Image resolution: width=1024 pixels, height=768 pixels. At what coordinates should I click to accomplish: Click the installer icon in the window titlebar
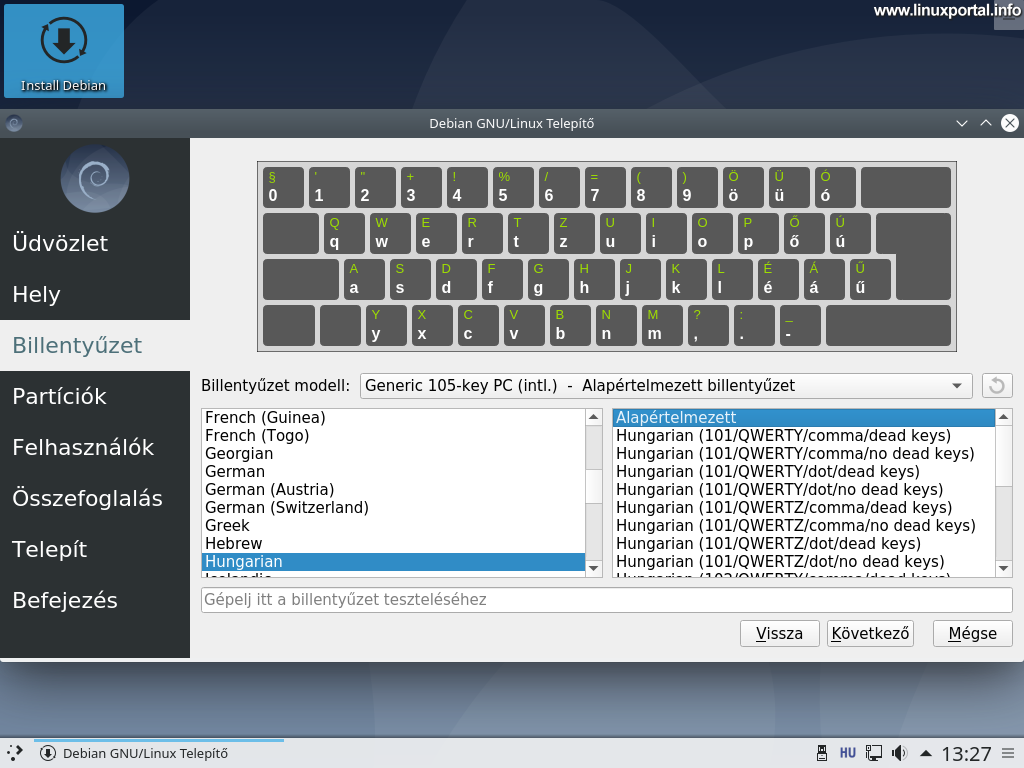pos(14,123)
